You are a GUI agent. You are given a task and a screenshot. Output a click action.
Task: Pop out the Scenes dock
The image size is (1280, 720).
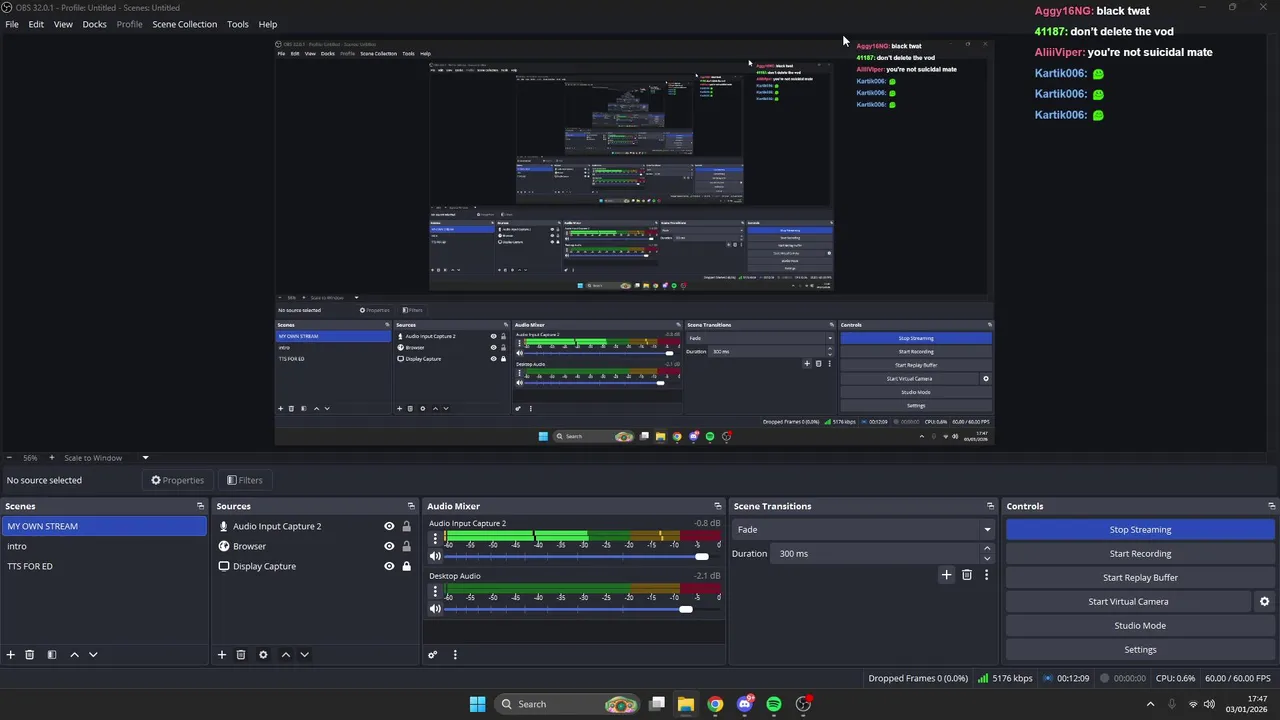pyautogui.click(x=200, y=506)
